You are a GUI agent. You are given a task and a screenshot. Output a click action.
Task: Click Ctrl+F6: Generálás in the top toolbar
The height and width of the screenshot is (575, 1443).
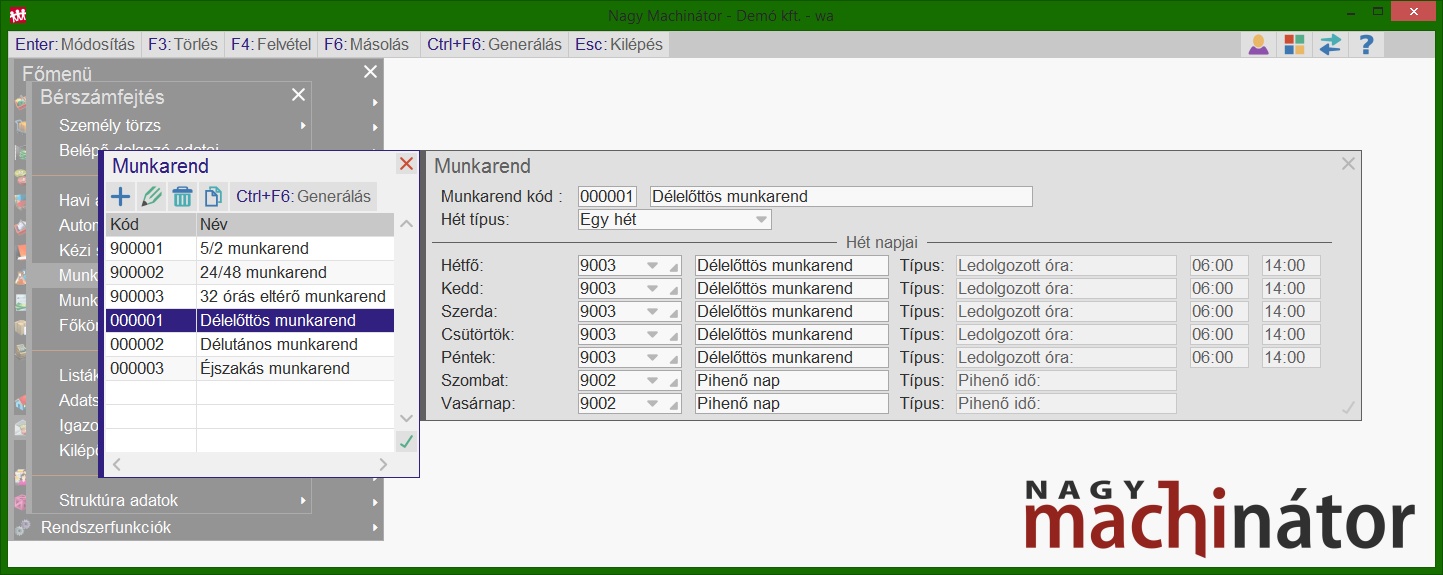point(494,45)
